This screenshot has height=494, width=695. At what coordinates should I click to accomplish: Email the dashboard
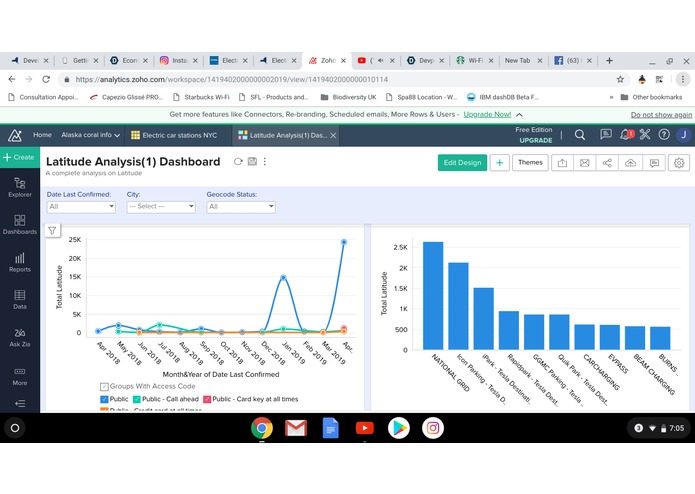pyautogui.click(x=585, y=163)
